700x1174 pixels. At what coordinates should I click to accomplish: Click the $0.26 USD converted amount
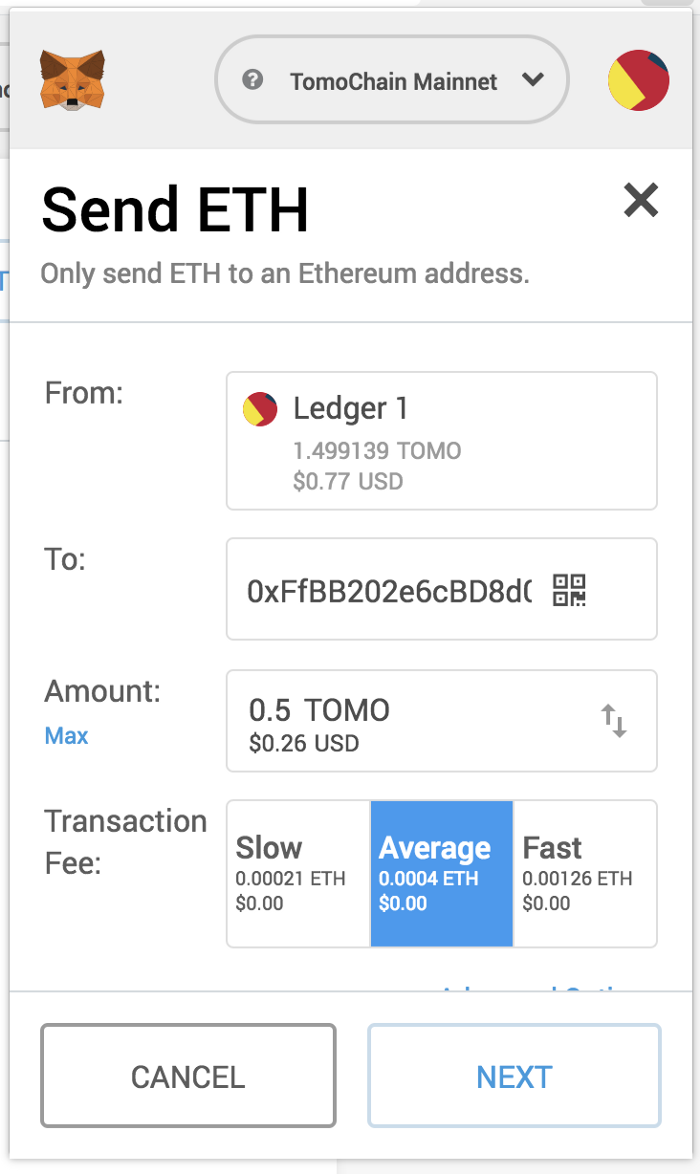coord(304,743)
